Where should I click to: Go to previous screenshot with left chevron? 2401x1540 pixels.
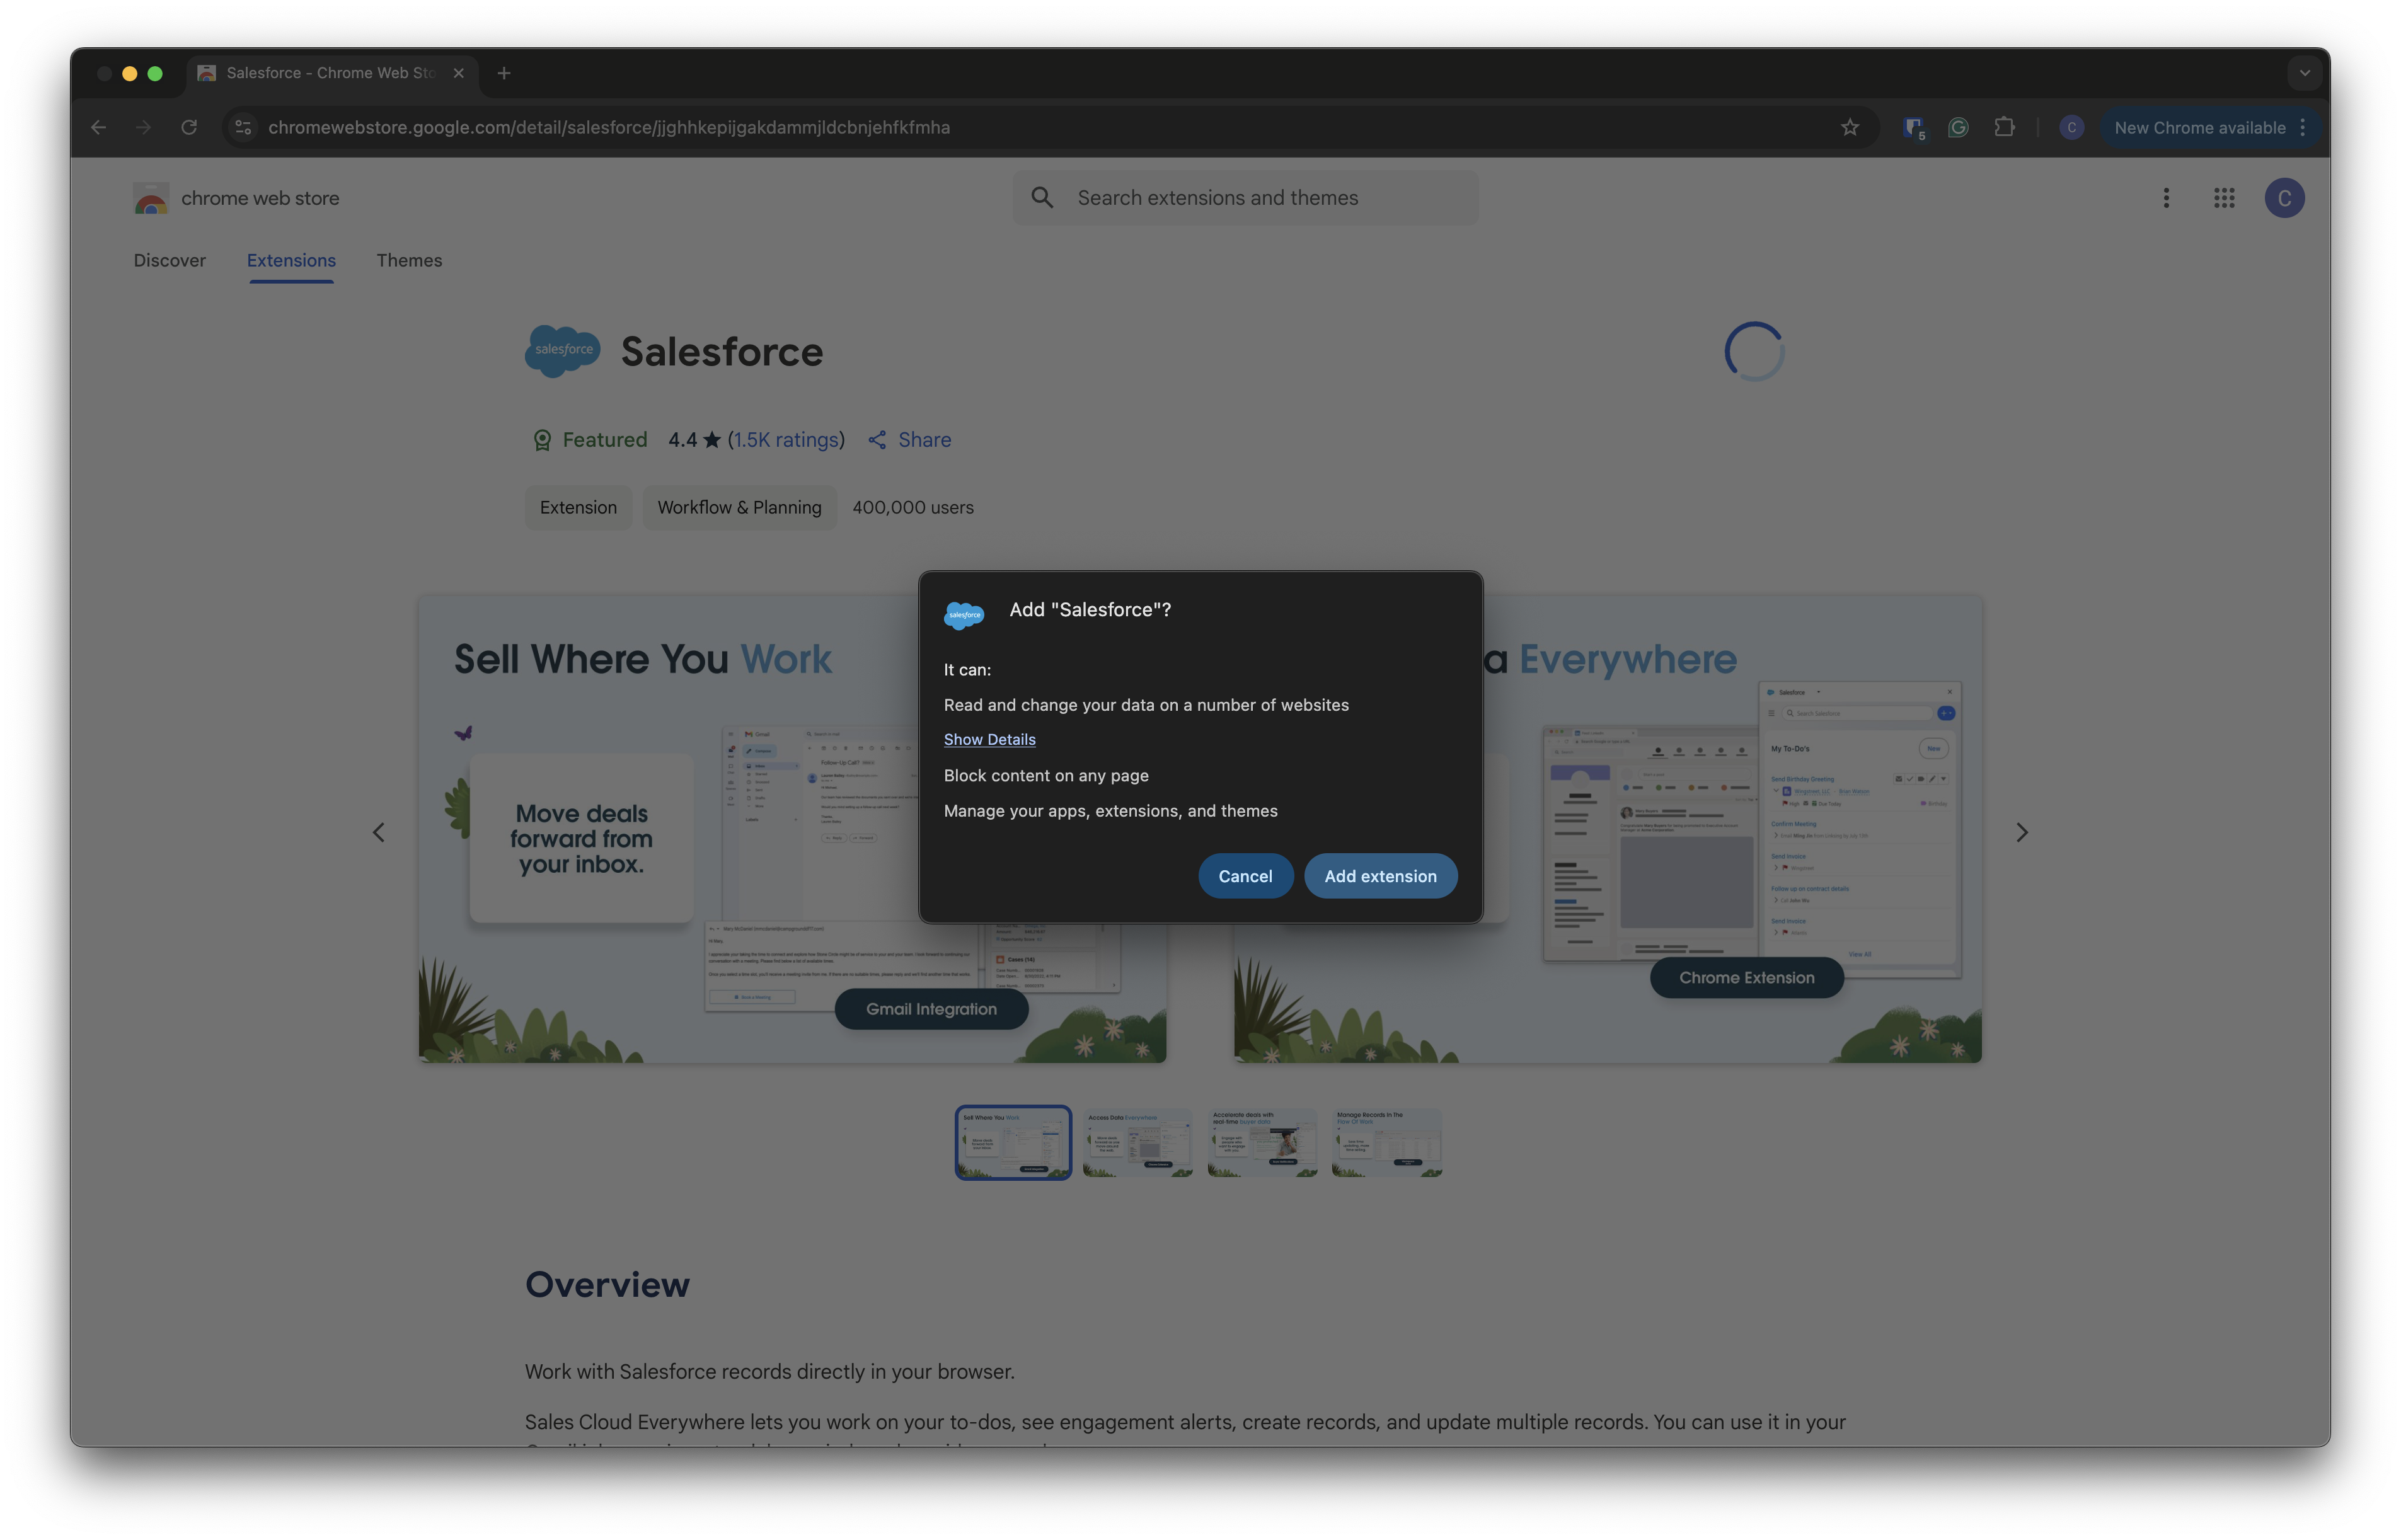(379, 832)
